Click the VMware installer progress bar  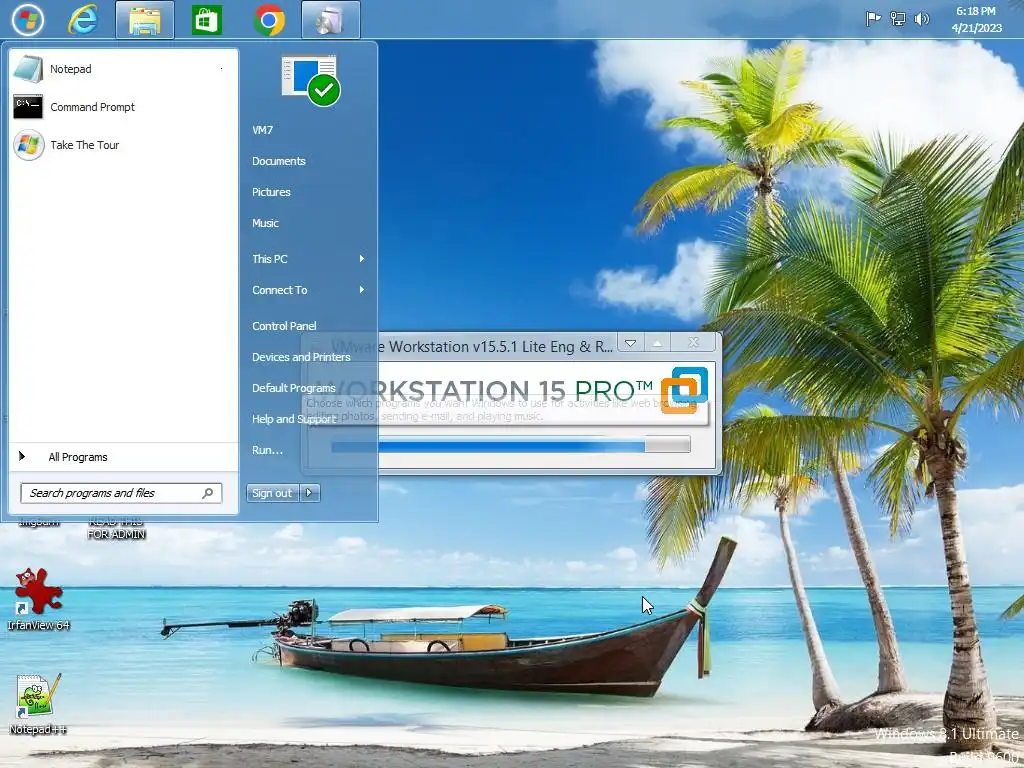tap(510, 446)
